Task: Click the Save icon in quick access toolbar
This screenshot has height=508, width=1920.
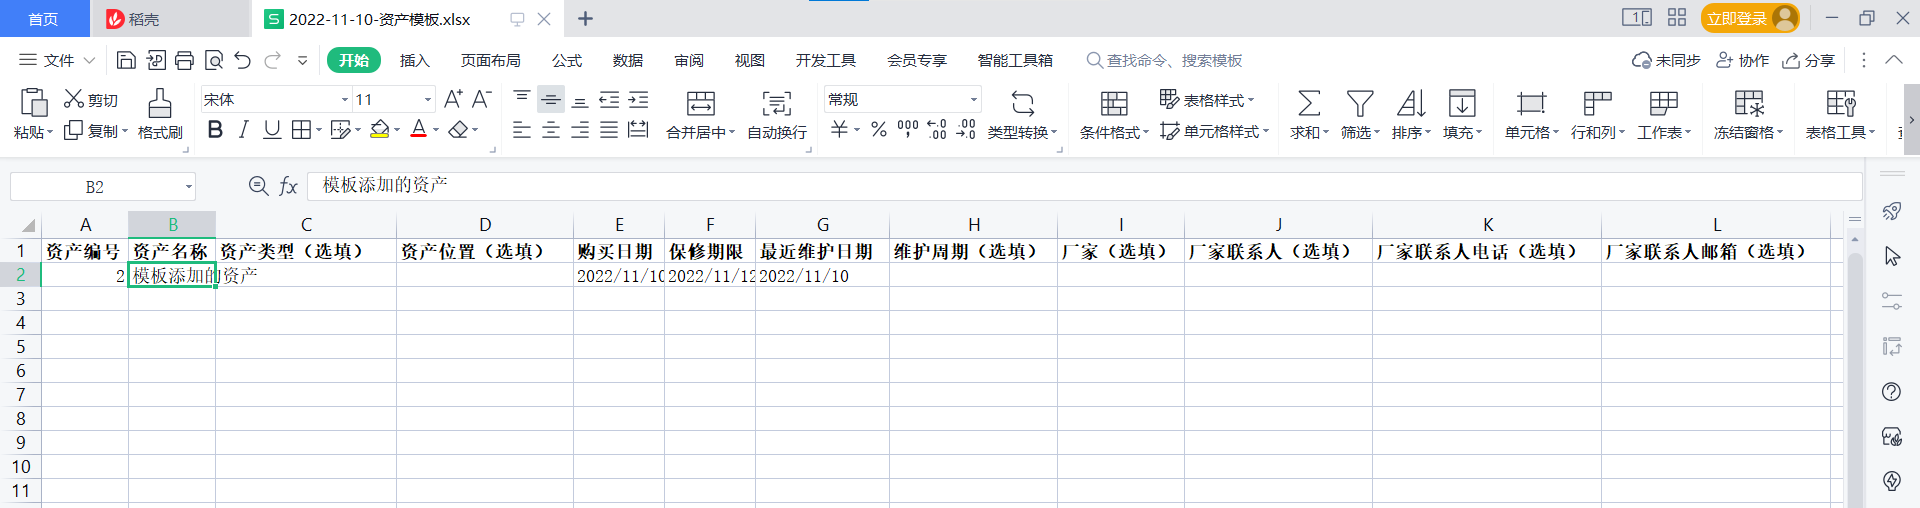Action: coord(126,61)
